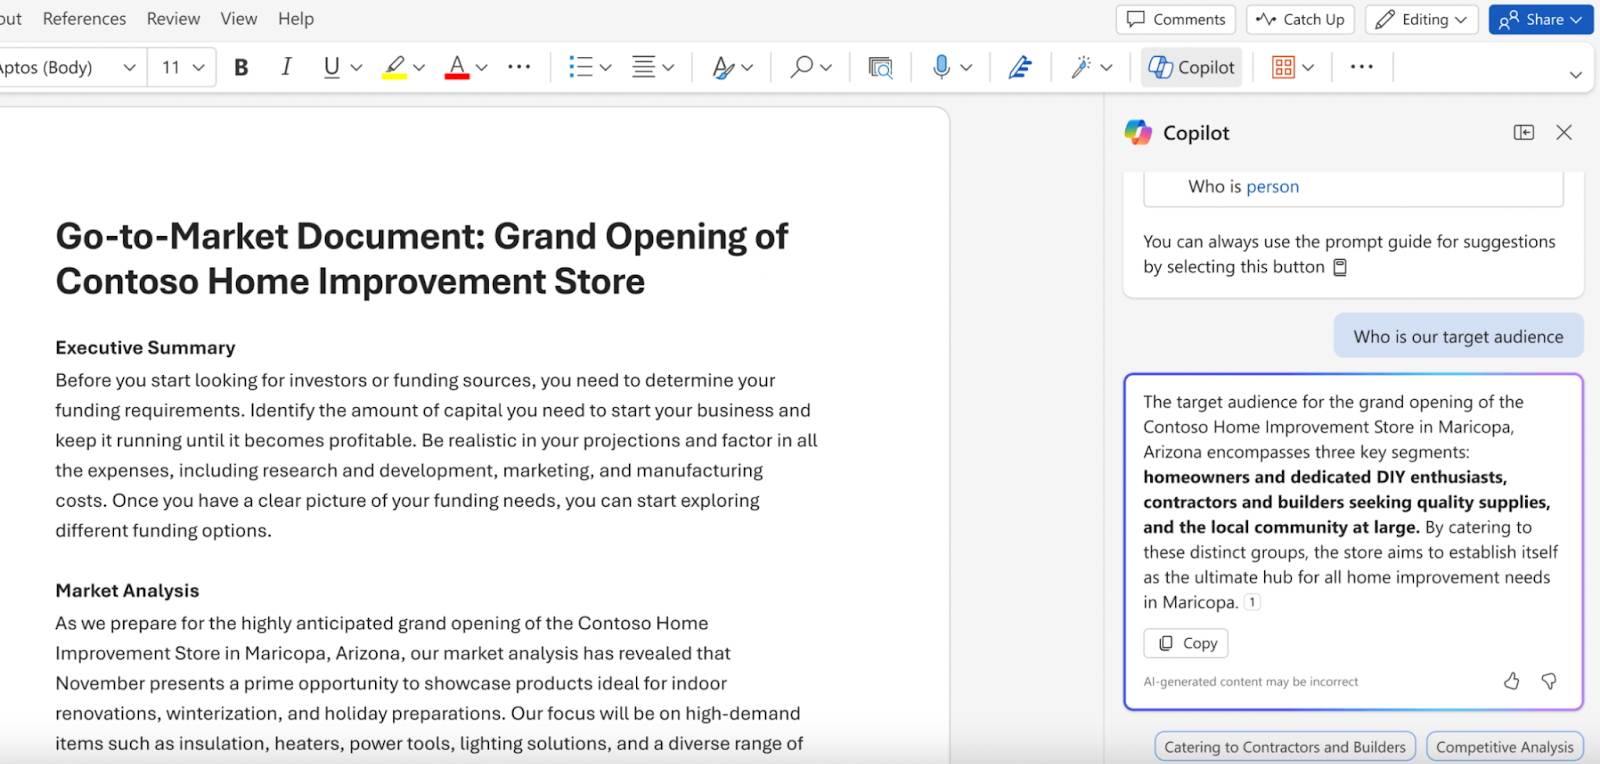The width and height of the screenshot is (1600, 764).
Task: Copy the Copilot response
Action: tap(1186, 643)
